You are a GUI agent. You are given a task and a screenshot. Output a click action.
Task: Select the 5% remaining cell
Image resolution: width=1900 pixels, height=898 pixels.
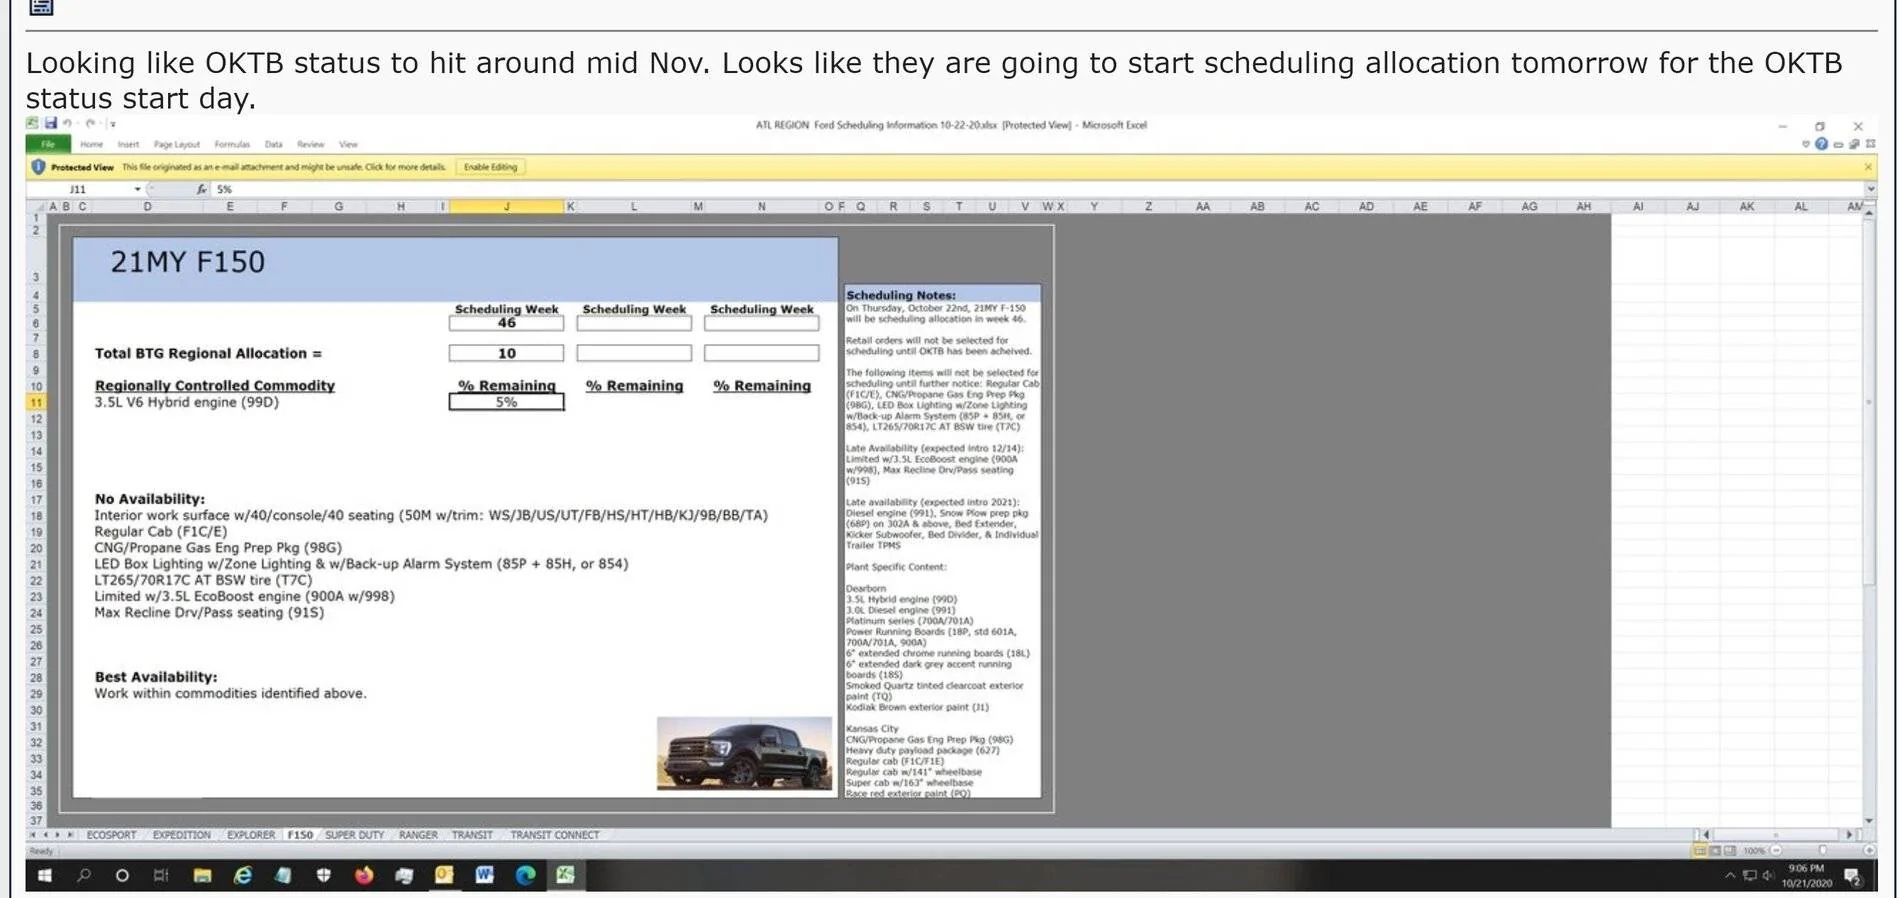506,402
